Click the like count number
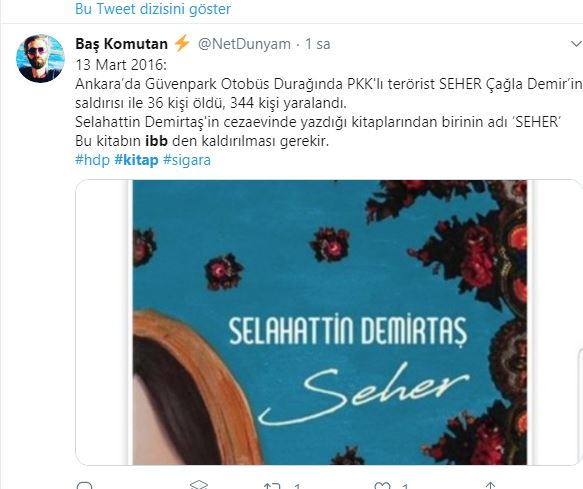 click(x=405, y=486)
